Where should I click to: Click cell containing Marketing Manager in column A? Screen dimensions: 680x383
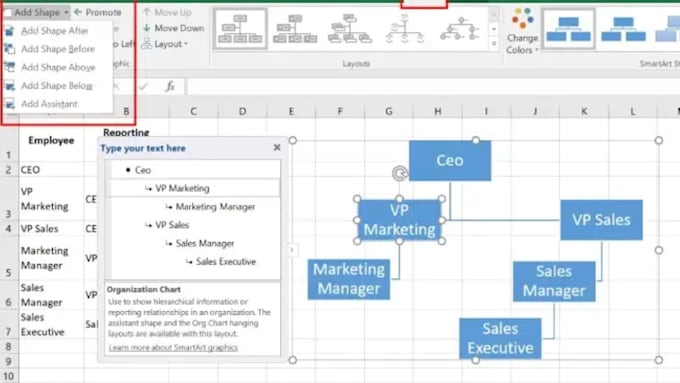click(x=51, y=258)
